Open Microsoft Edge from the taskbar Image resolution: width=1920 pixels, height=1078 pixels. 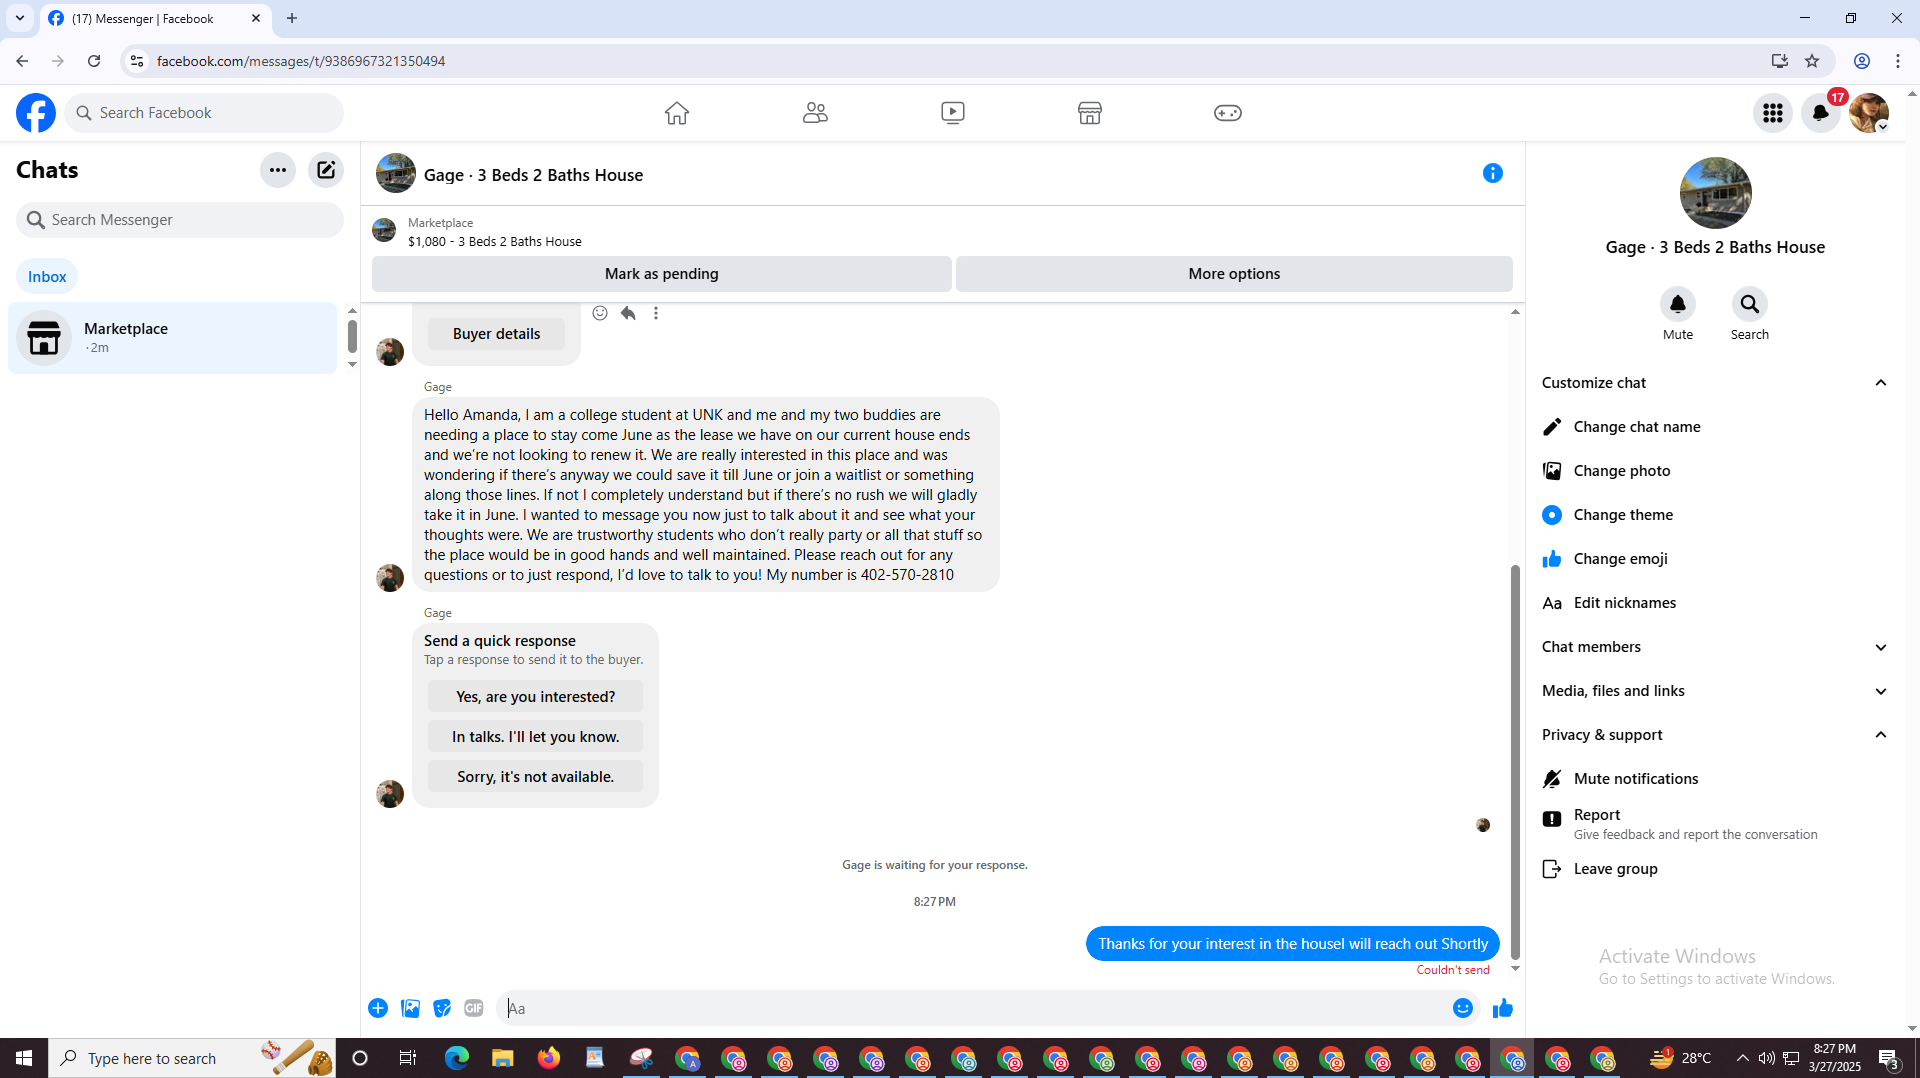pos(457,1058)
